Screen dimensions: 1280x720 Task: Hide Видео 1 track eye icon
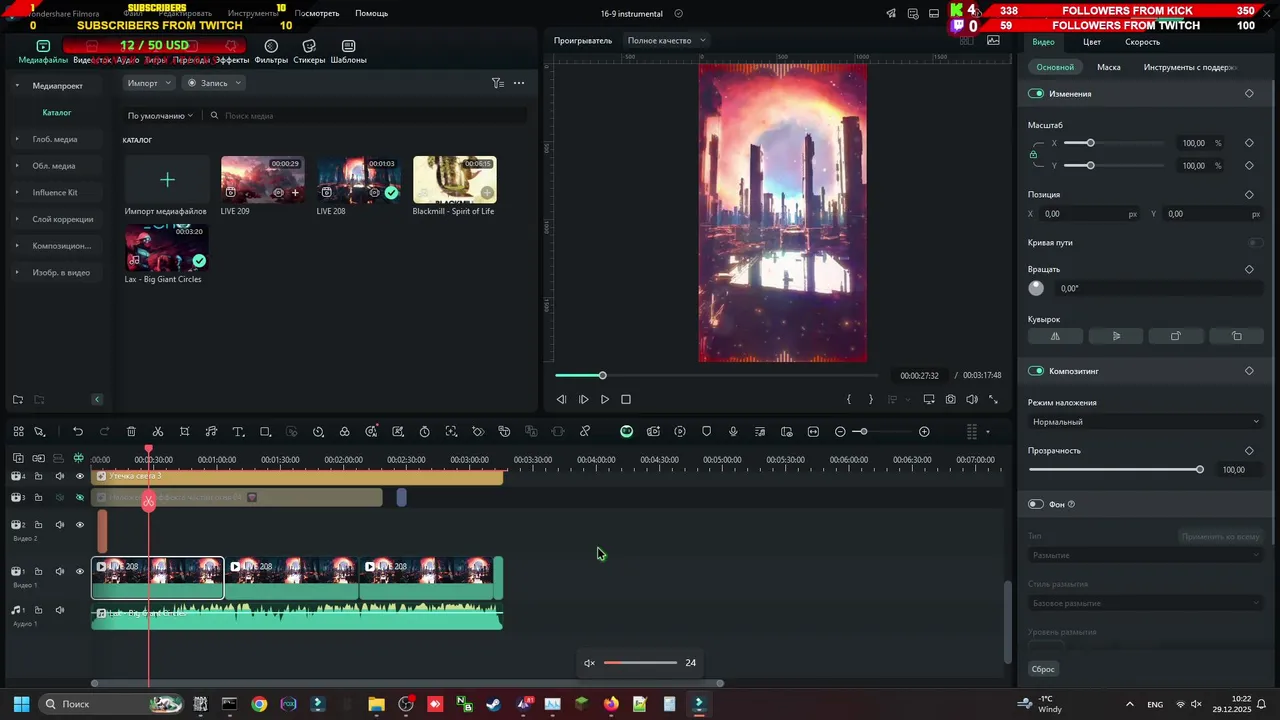click(x=80, y=572)
